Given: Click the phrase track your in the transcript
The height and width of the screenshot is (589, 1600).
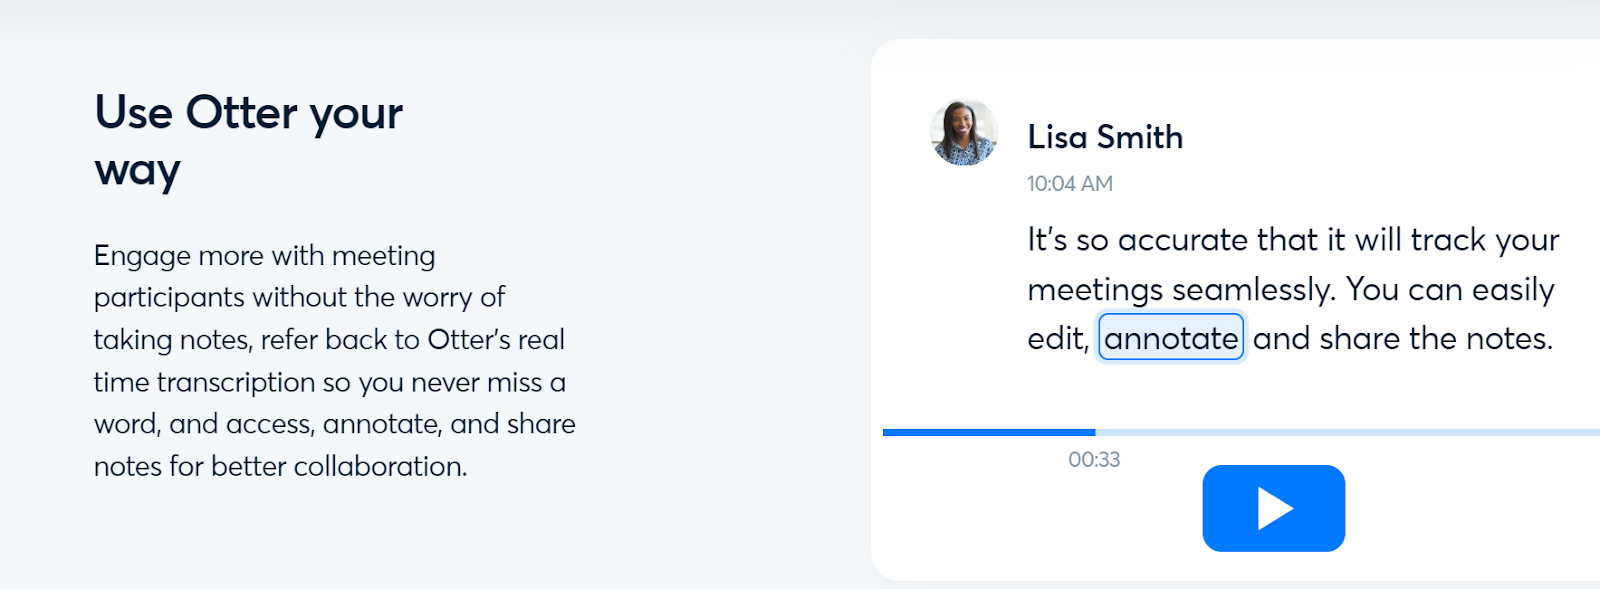Looking at the screenshot, I should tap(1485, 241).
